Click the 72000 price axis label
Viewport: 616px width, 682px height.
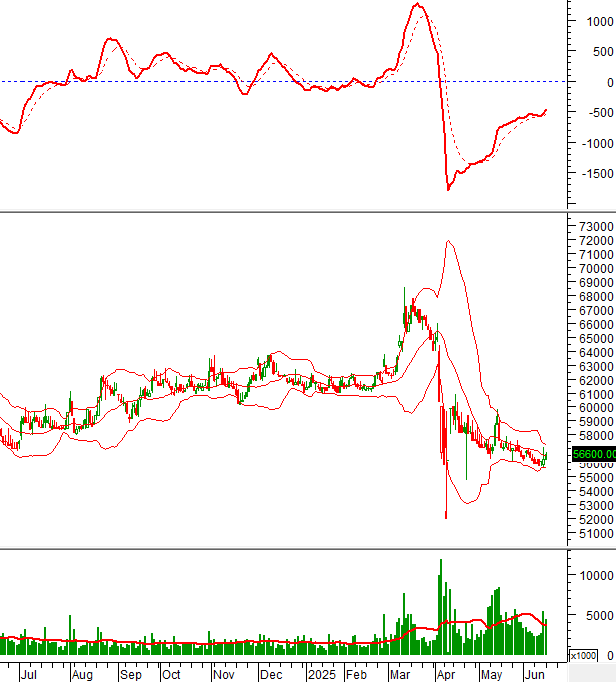(596, 240)
